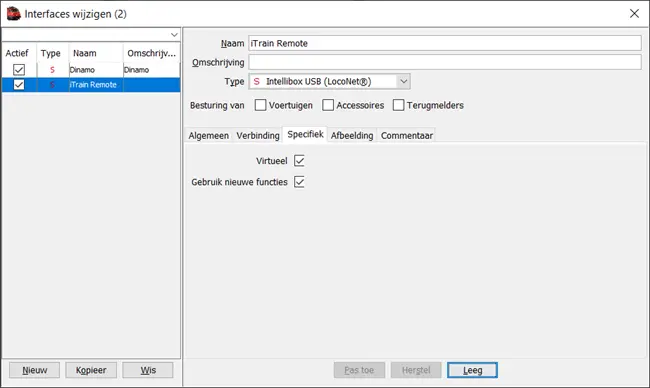Viewport: 650px width, 388px height.
Task: Click the Nieuw button
Action: pyautogui.click(x=34, y=370)
